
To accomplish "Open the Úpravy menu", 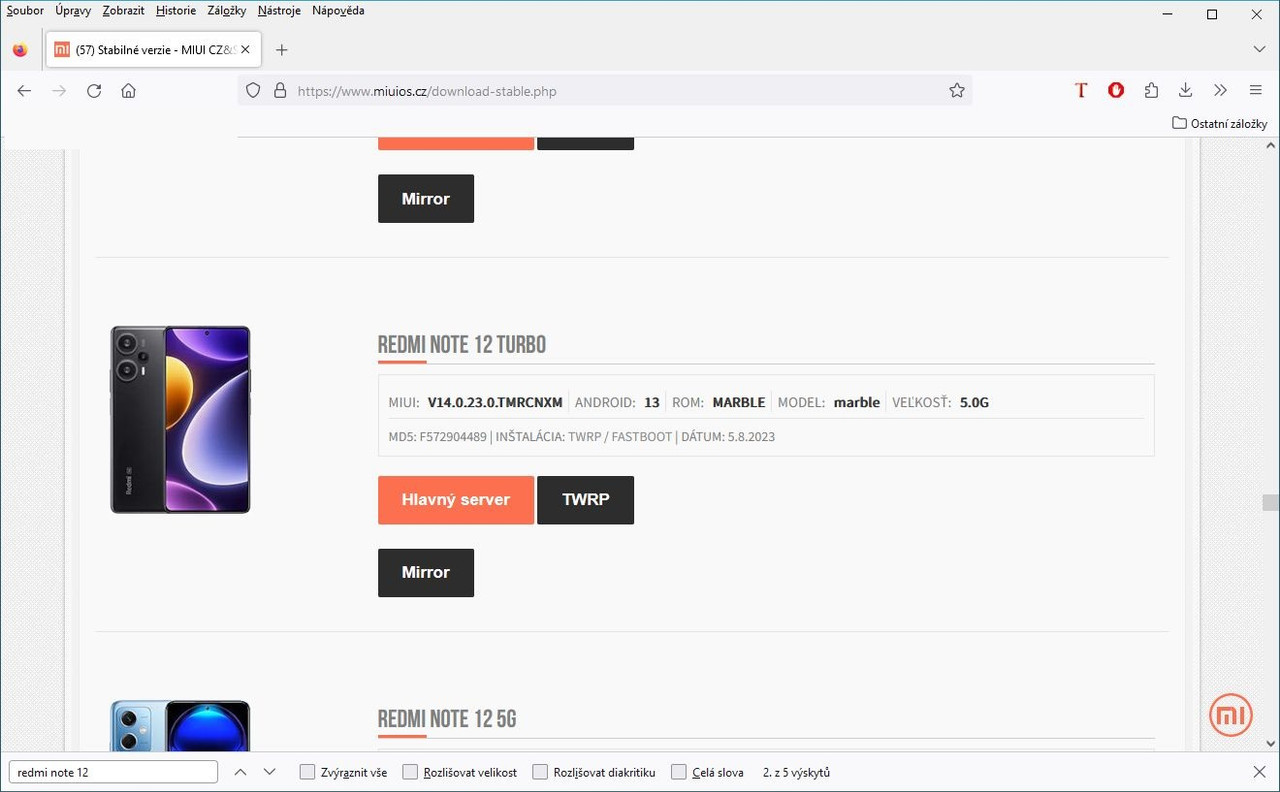I will tap(74, 11).
